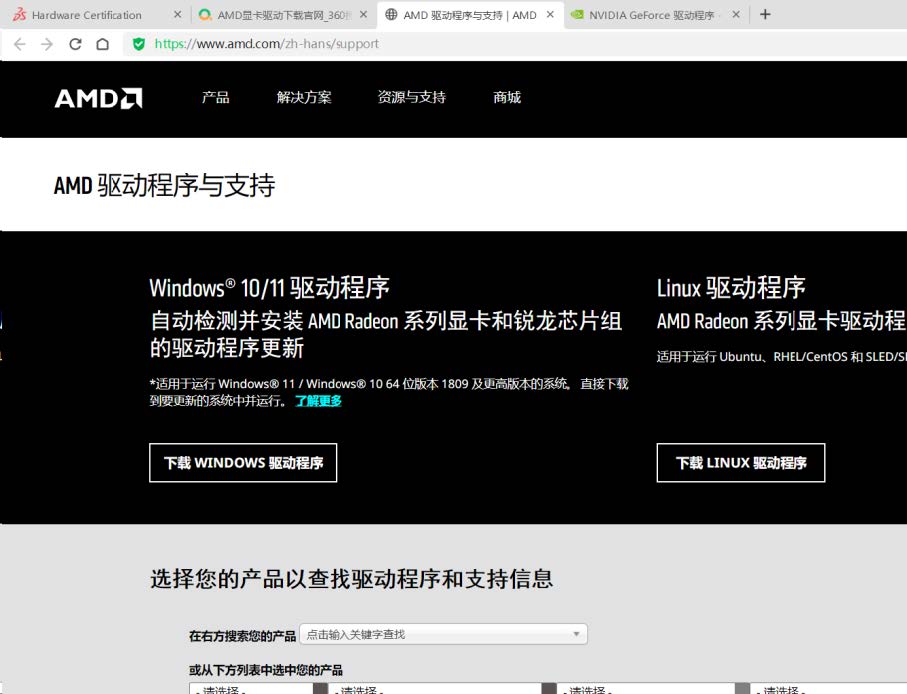The image size is (907, 694).
Task: Go to the browser home icon
Action: click(102, 45)
